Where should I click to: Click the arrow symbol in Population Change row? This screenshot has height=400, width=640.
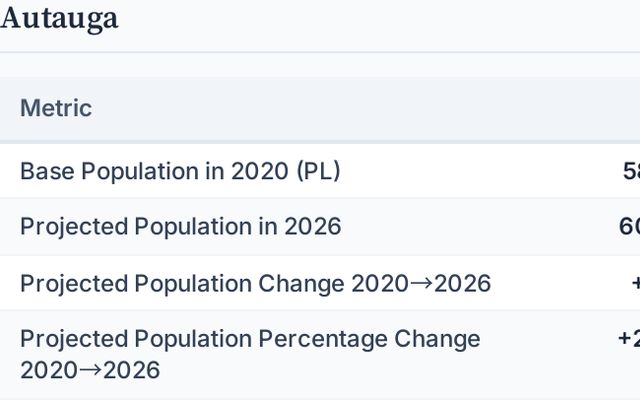(419, 283)
